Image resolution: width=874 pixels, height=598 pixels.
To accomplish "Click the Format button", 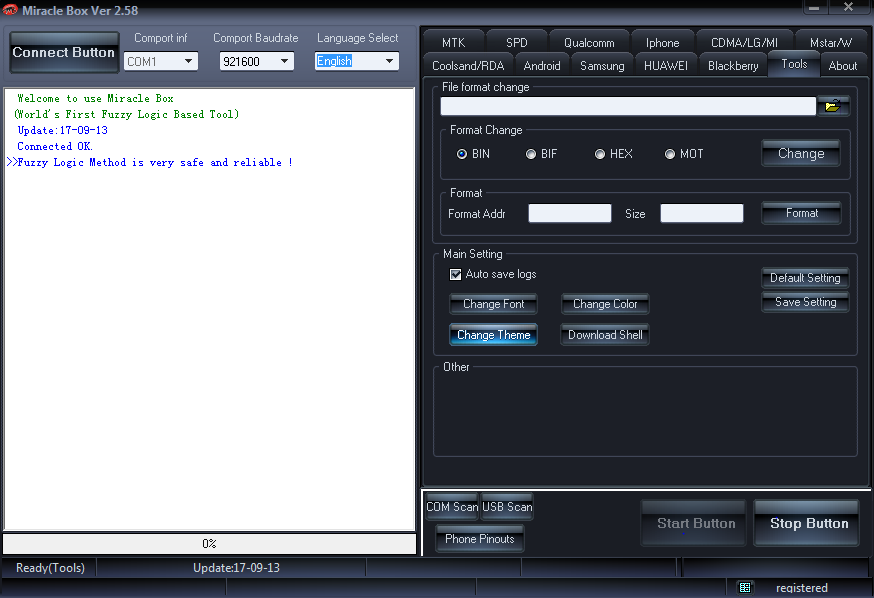I will click(x=802, y=213).
